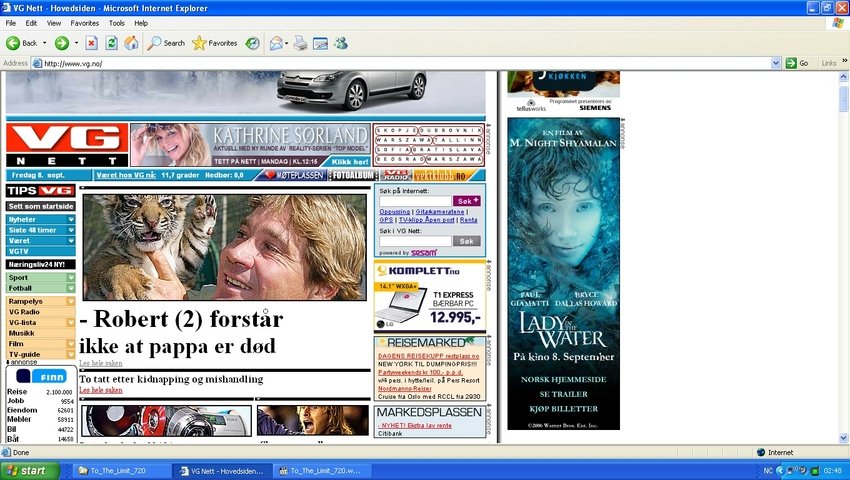Open Back button history dropdown arrow
850x480 pixels.
(x=44, y=43)
